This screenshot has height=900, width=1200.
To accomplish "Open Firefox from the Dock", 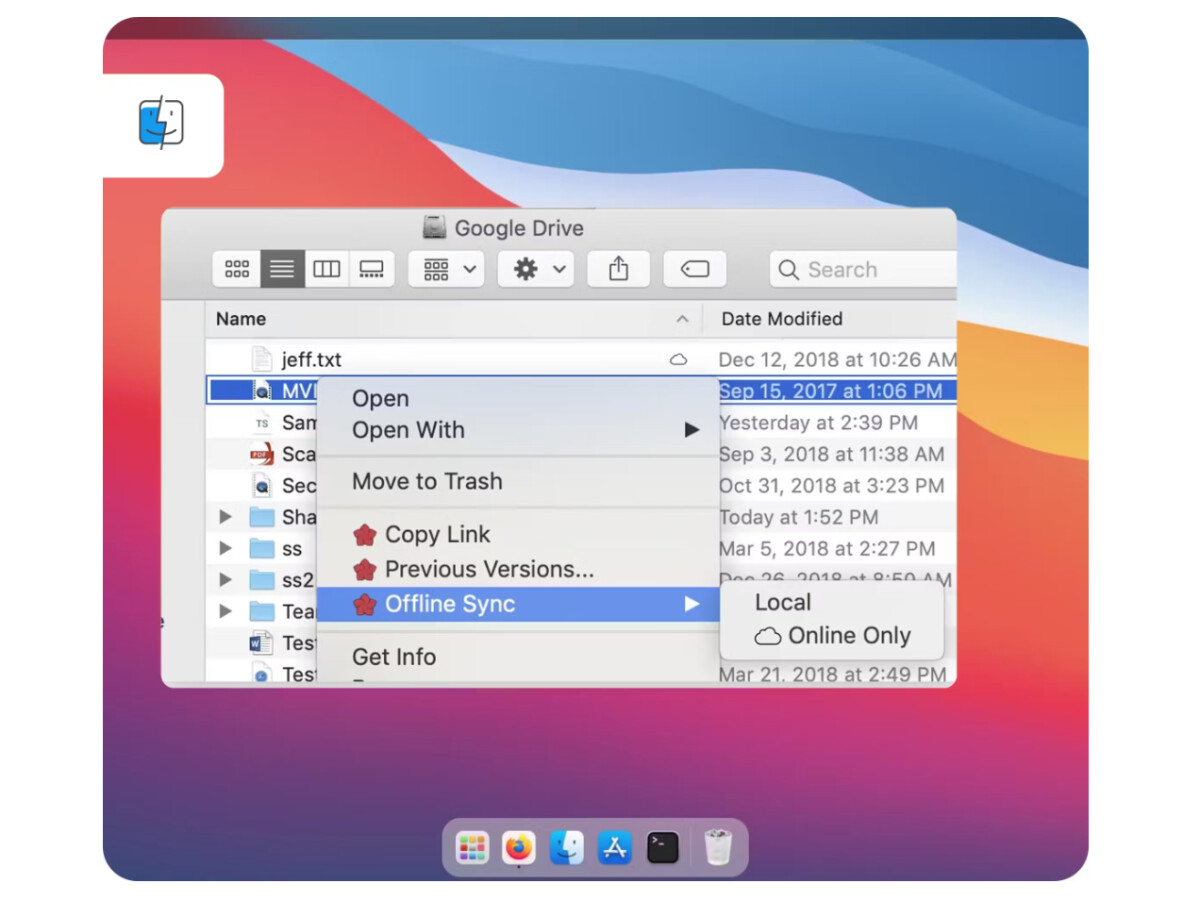I will [519, 848].
